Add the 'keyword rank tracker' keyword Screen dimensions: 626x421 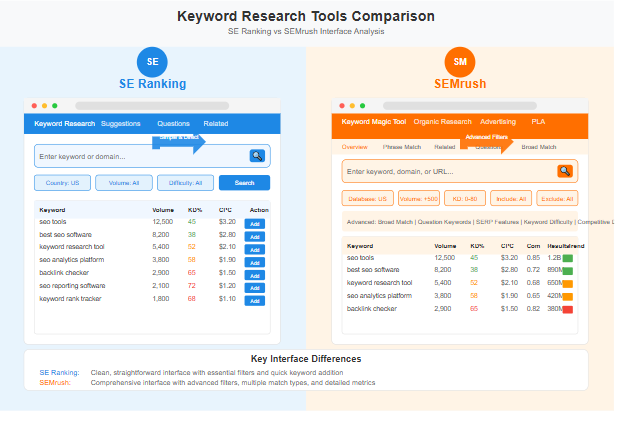point(255,301)
